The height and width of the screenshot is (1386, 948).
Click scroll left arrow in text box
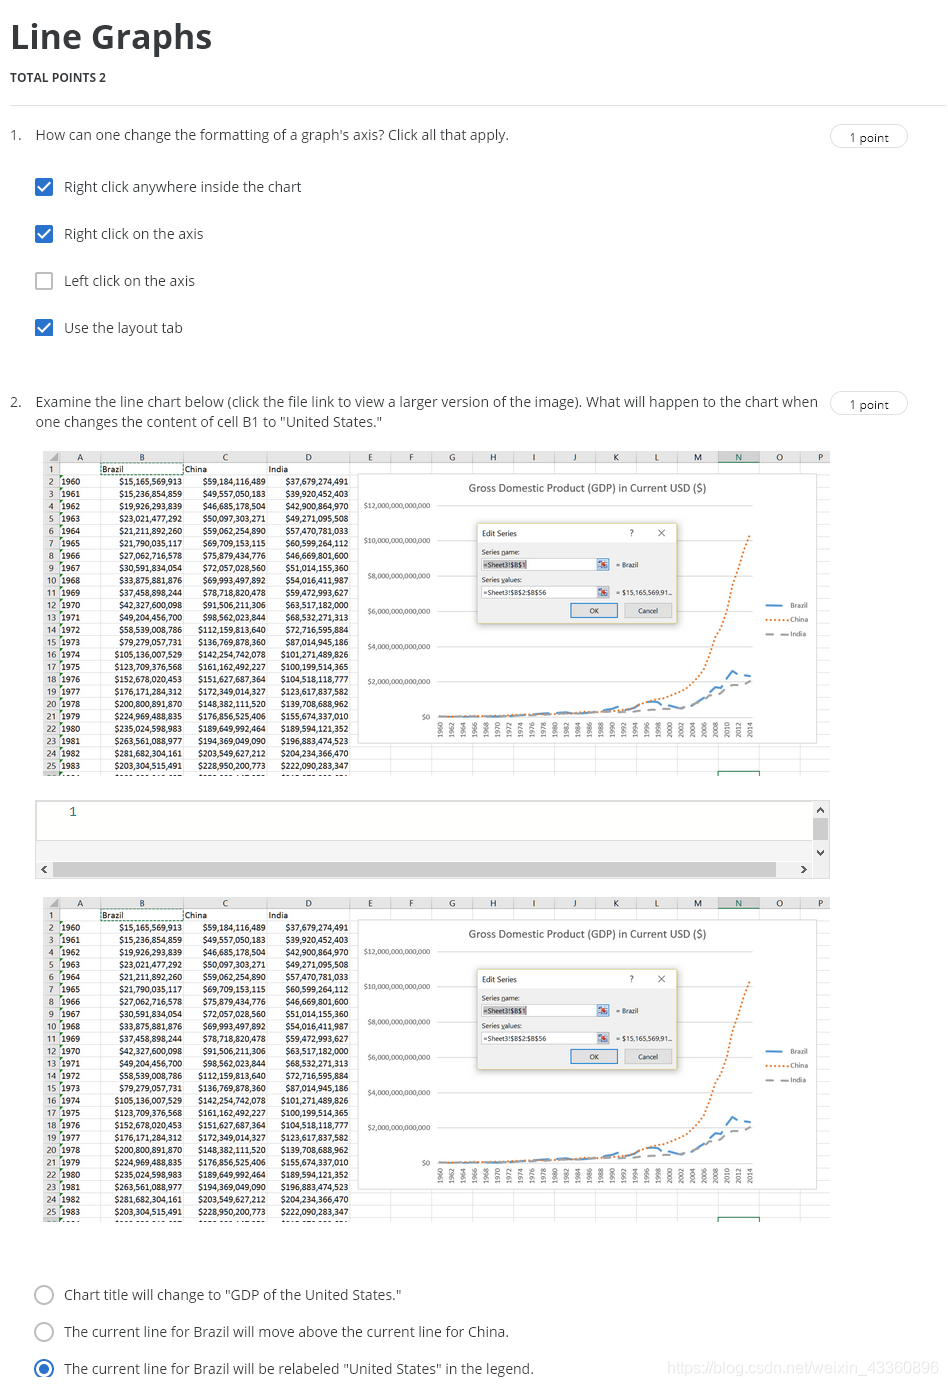click(x=44, y=870)
